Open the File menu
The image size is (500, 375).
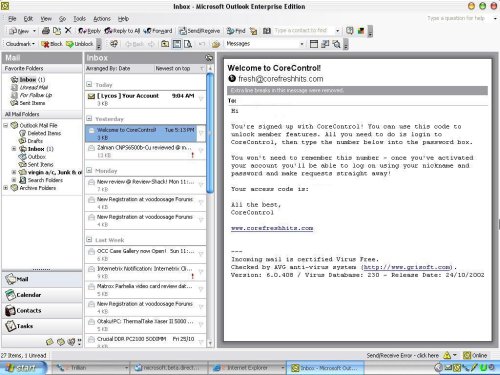[12, 19]
